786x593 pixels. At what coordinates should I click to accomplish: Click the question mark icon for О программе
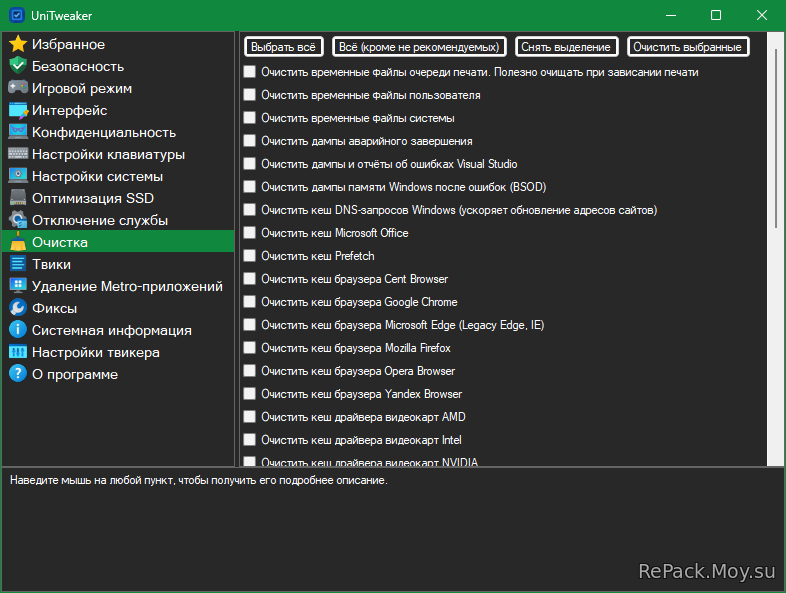click(17, 374)
